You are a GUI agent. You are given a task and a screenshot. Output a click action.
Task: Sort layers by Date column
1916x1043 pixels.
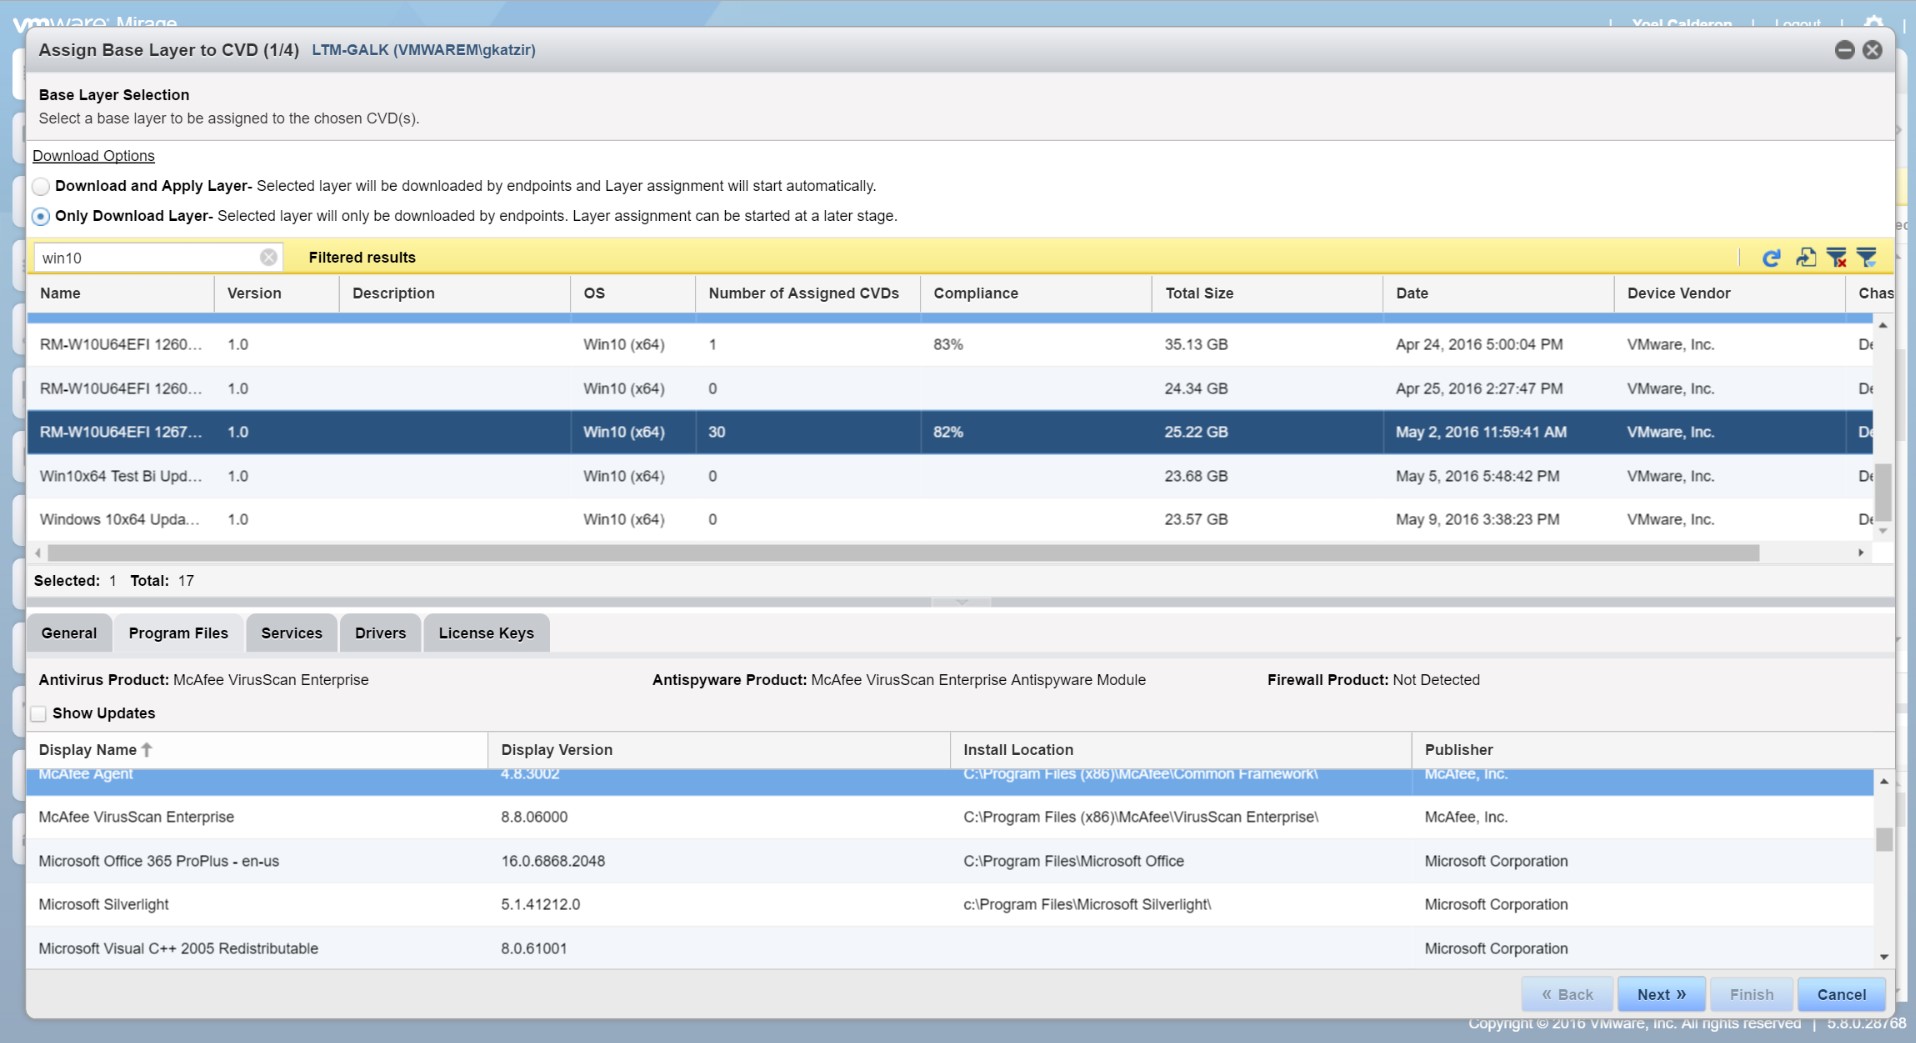(1499, 293)
